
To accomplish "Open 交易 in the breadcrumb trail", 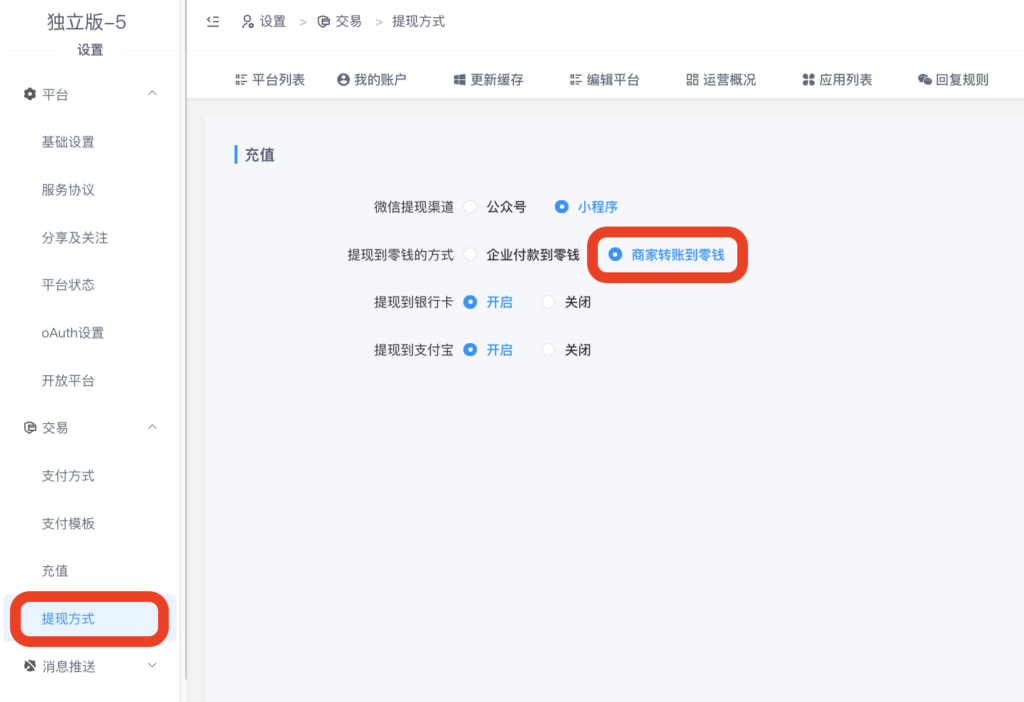I will point(346,20).
